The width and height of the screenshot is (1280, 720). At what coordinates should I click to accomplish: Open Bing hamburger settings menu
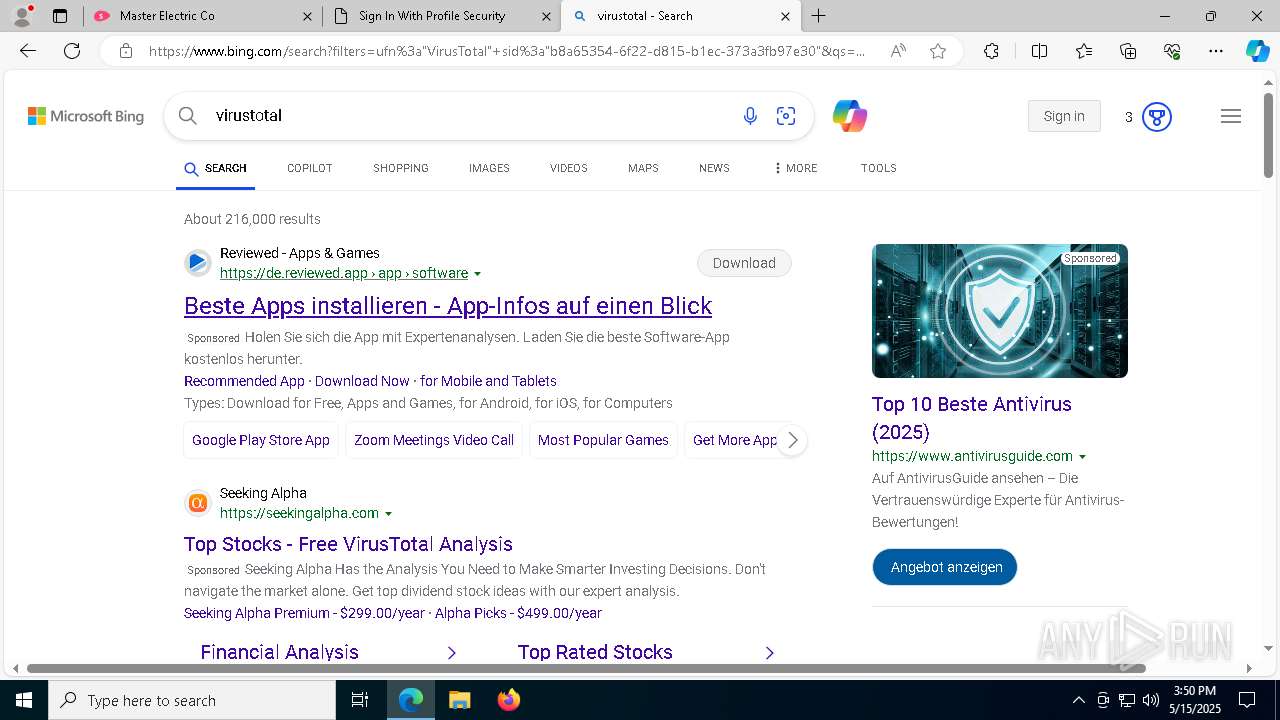[1231, 116]
